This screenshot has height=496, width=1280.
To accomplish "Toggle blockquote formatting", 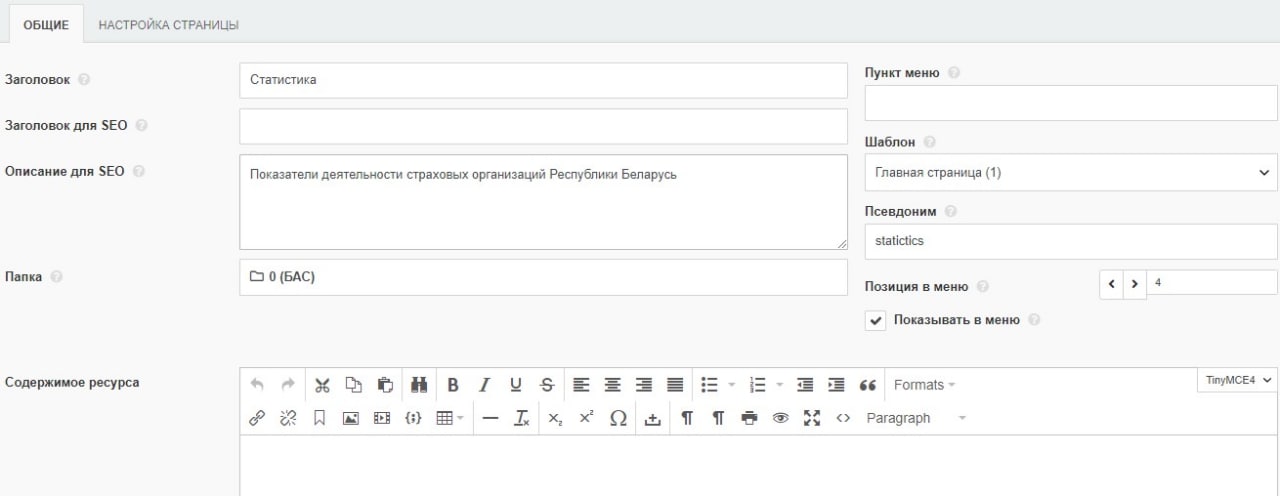I will (x=868, y=385).
